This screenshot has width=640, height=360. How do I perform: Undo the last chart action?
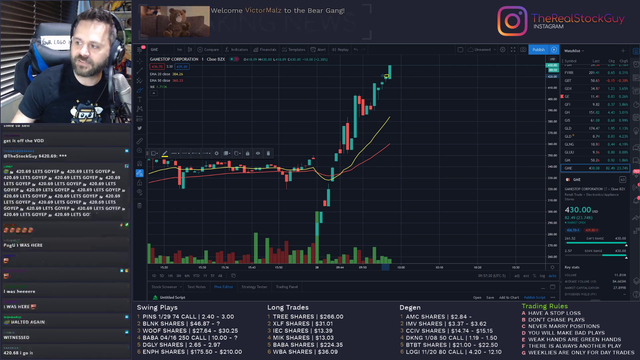(356, 49)
